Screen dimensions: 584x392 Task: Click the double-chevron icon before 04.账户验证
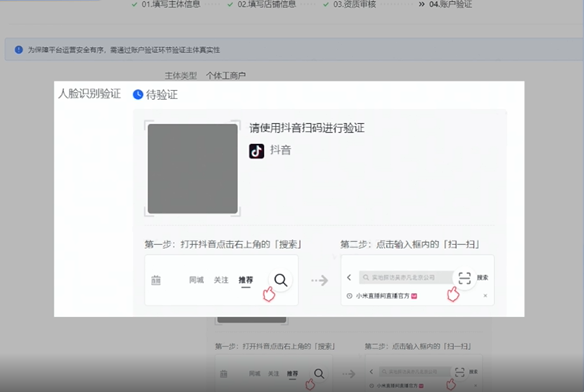pyautogui.click(x=422, y=4)
